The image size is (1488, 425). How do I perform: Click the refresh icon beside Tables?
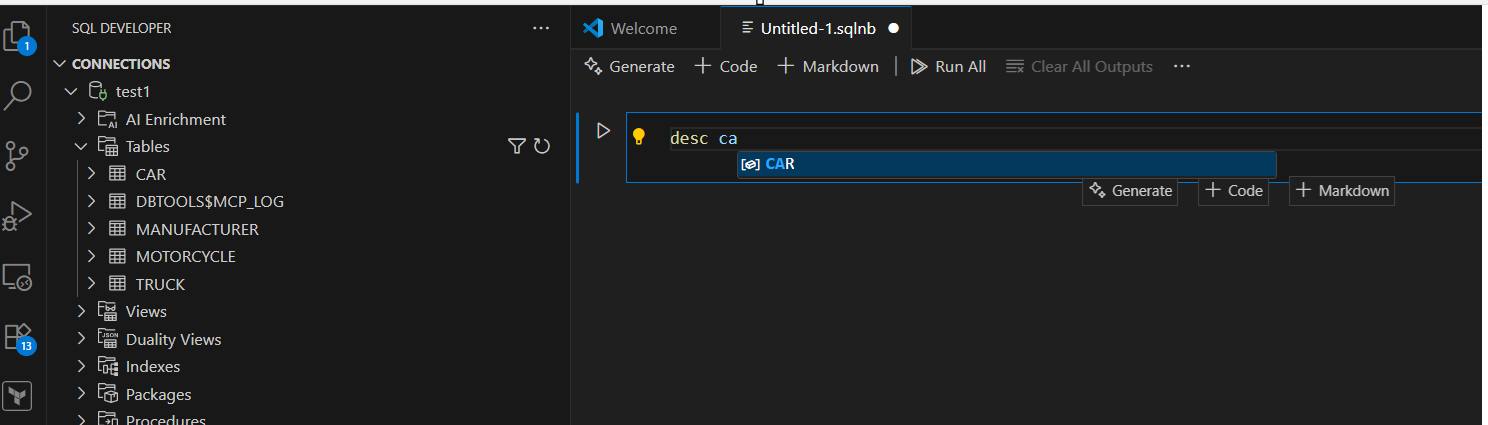(x=542, y=147)
